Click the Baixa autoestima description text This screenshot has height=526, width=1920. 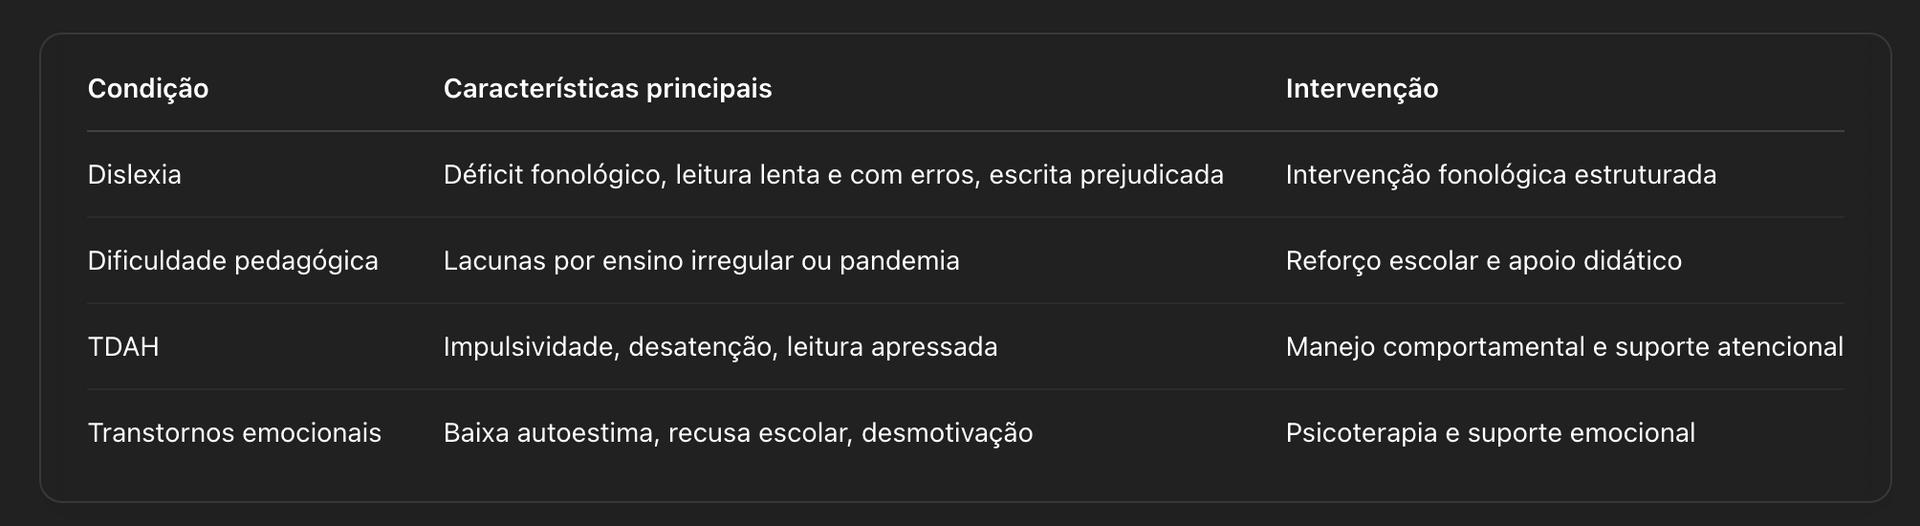(x=738, y=433)
